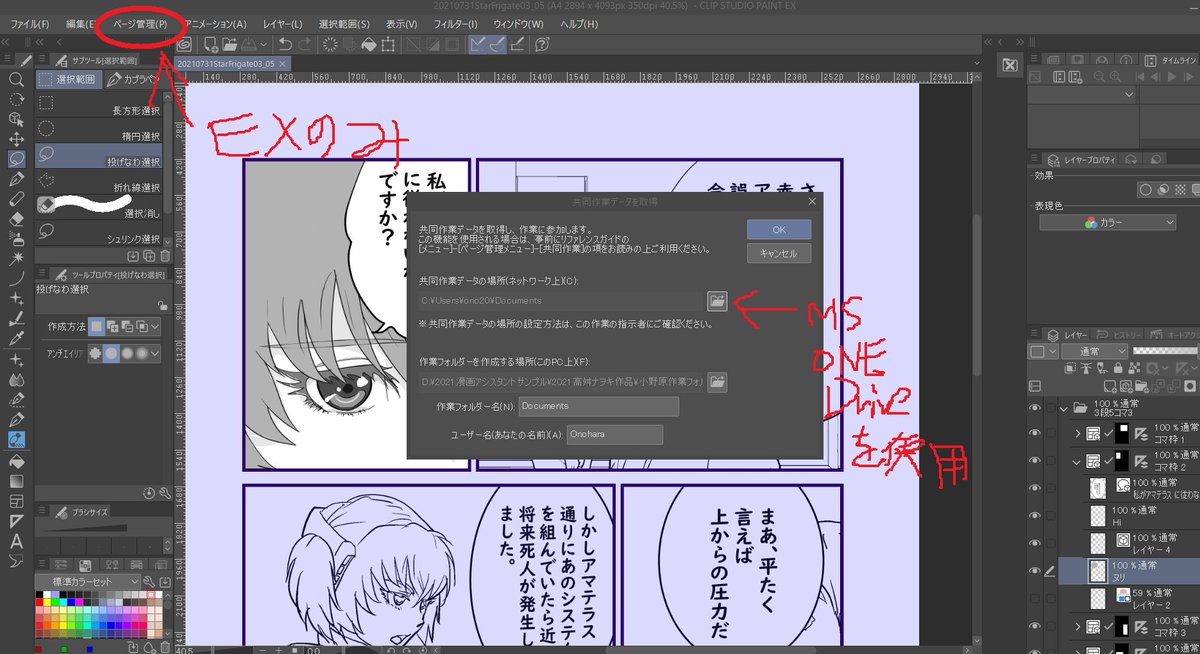The height and width of the screenshot is (654, 1200).
Task: Hide the ヌリ layer
Action: 1035,570
